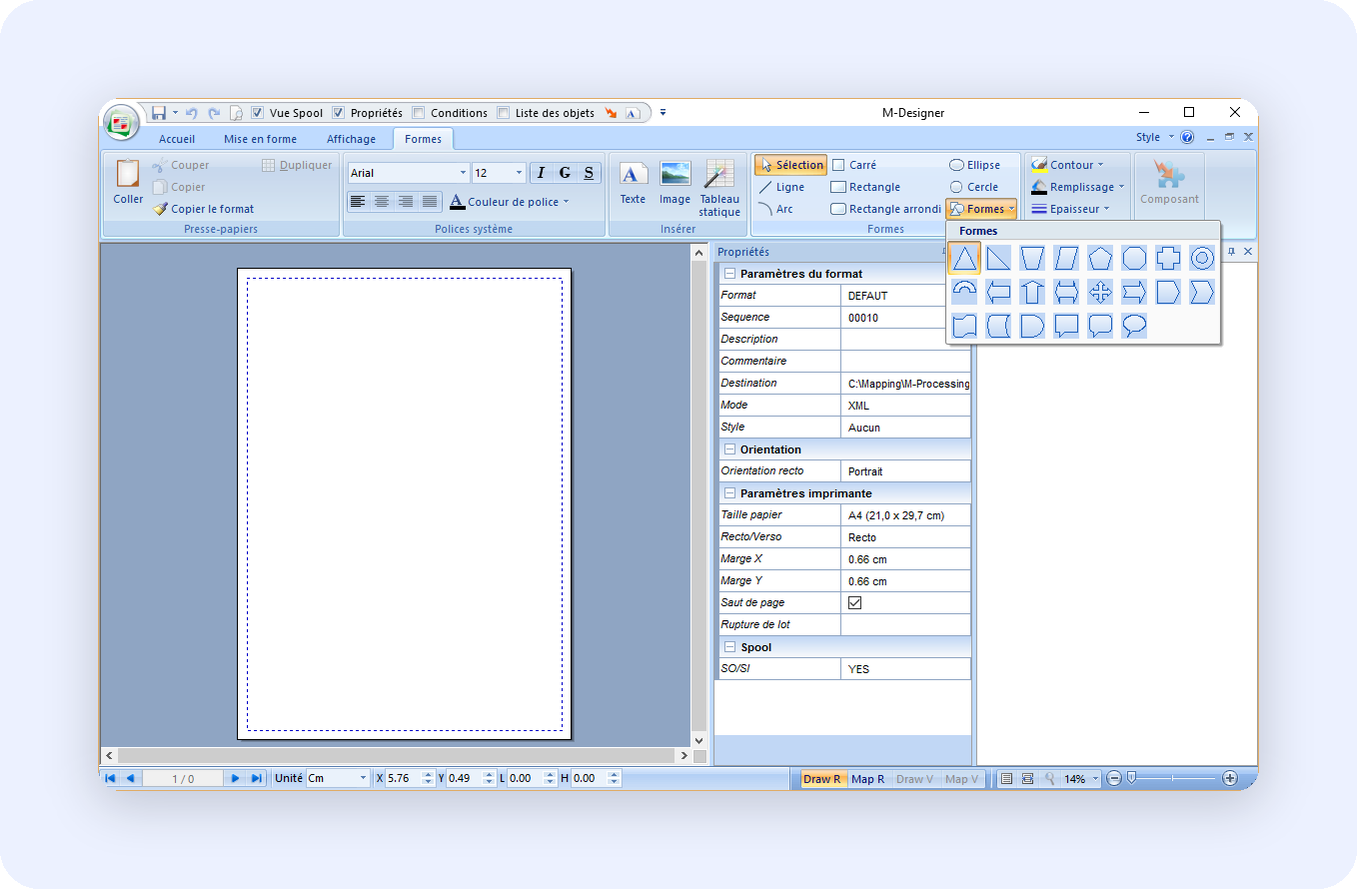Choose the pentagon shape
The width and height of the screenshot is (1357, 889).
(x=1100, y=259)
